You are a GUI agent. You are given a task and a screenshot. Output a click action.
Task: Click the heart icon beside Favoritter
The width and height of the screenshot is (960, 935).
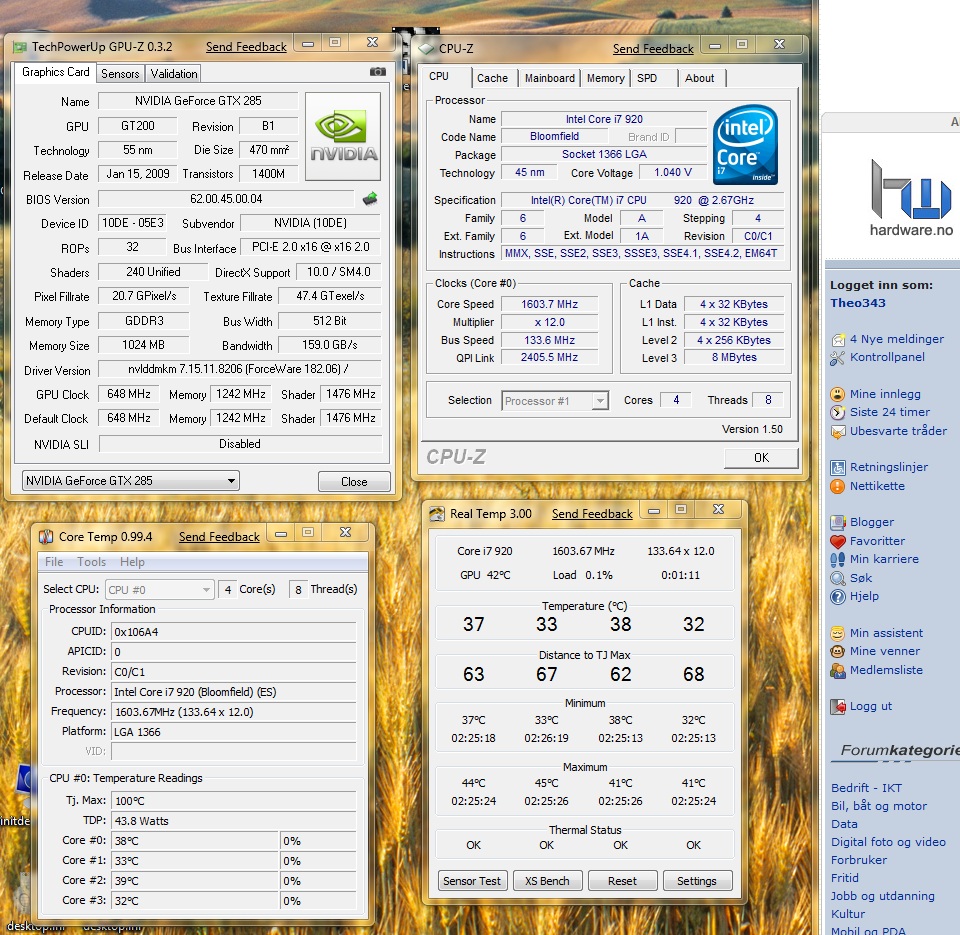(838, 541)
